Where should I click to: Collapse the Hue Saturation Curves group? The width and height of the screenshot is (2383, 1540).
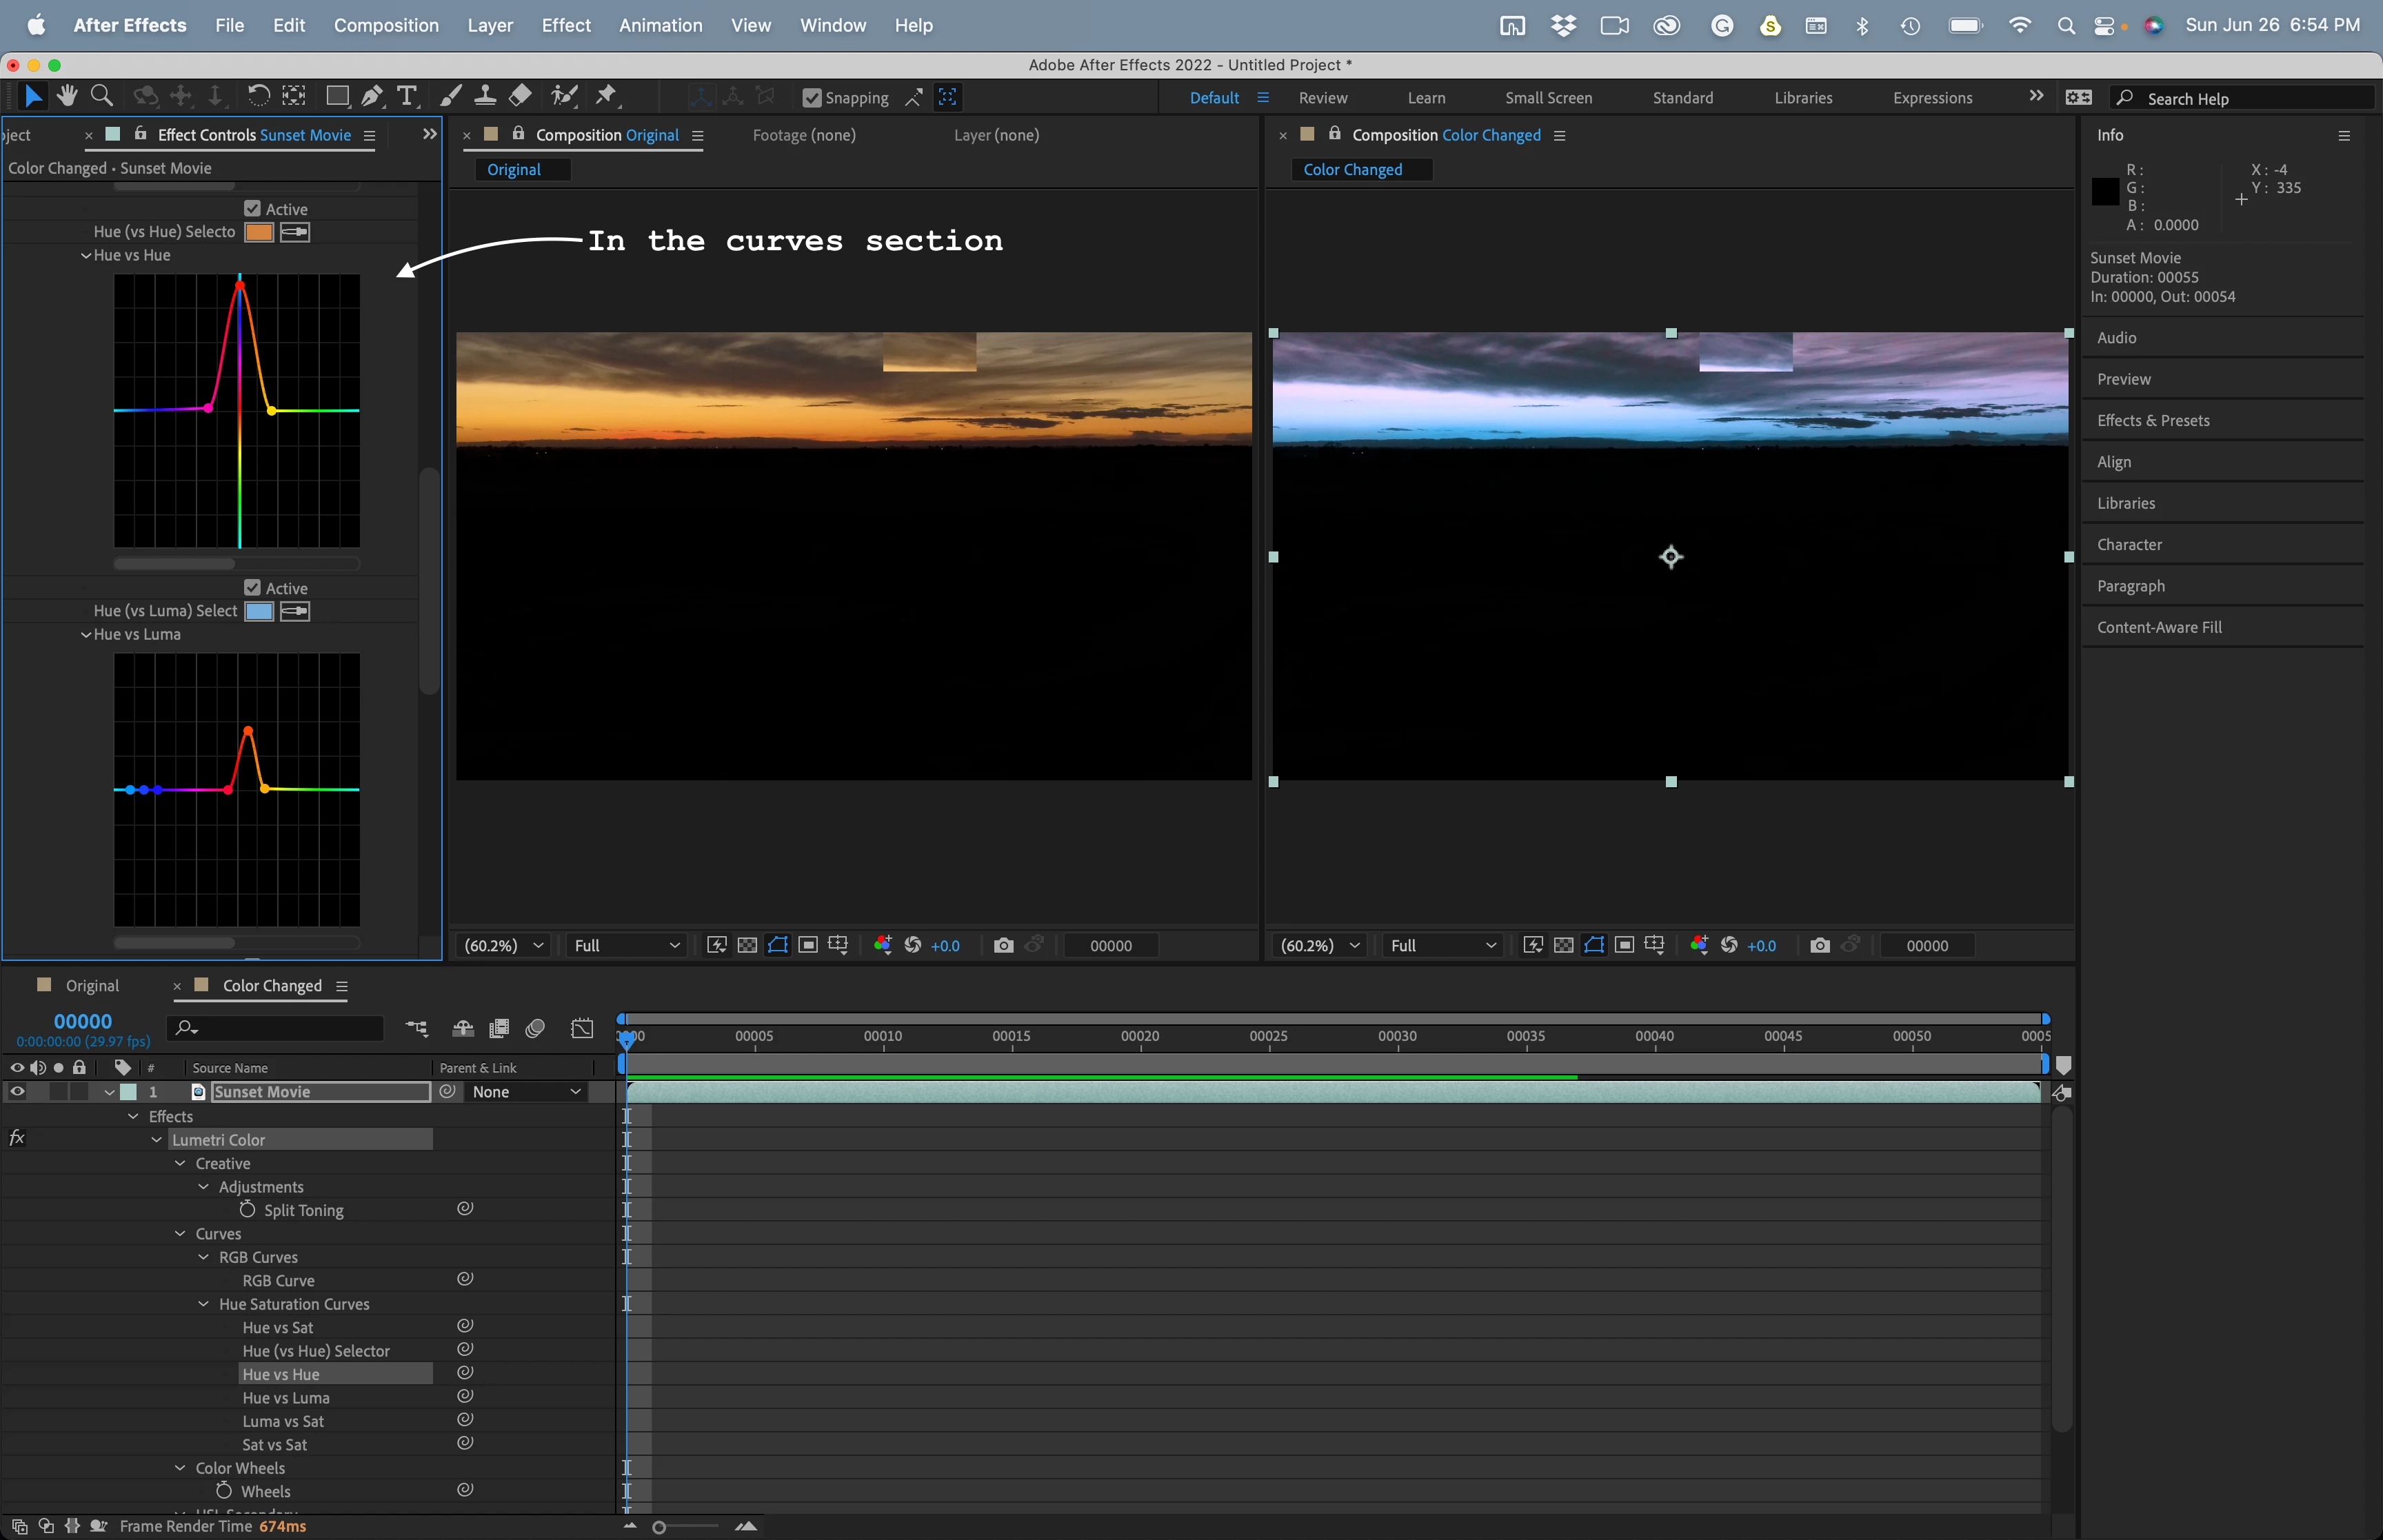point(204,1304)
